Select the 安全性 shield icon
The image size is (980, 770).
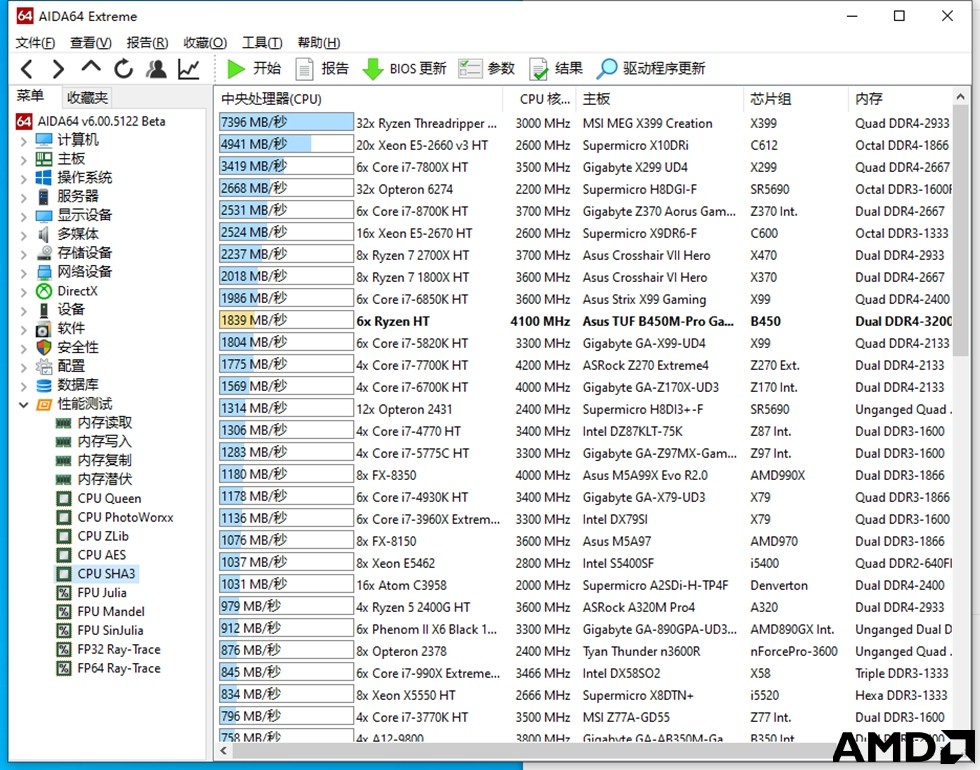44,348
